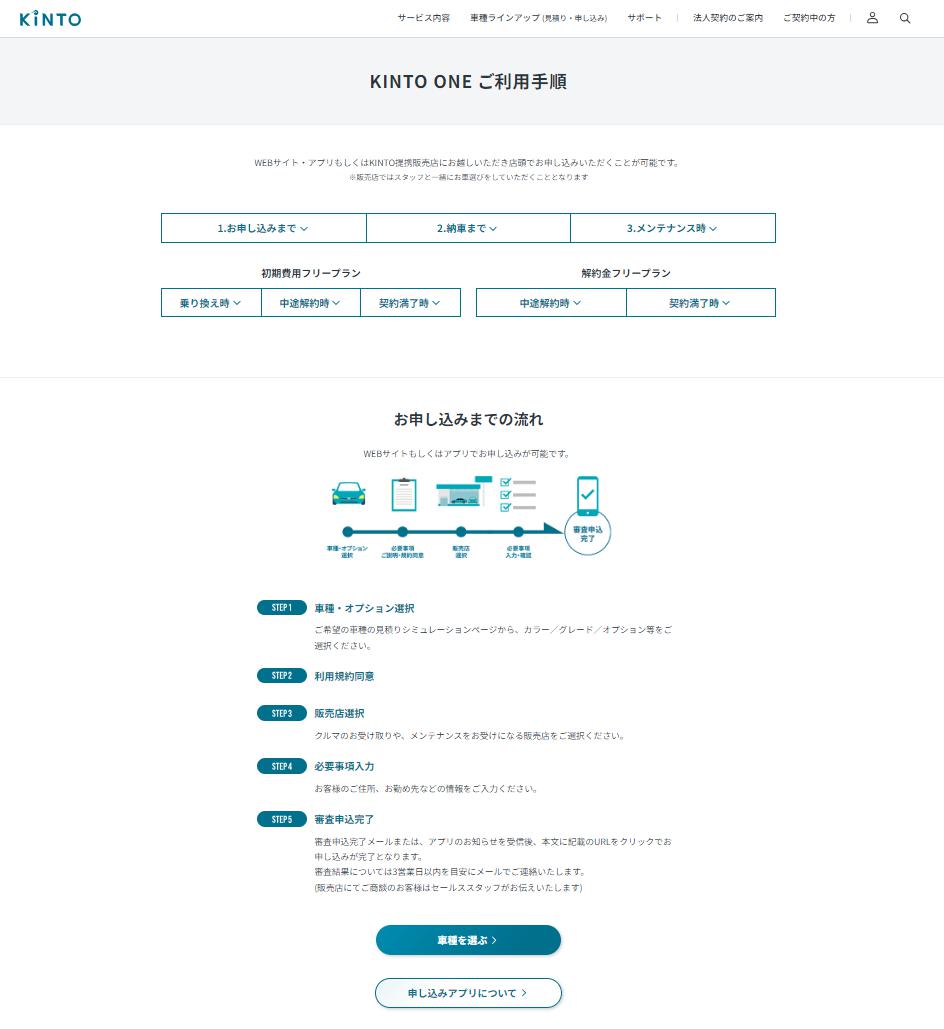Image resolution: width=944 pixels, height=1029 pixels.
Task: Click the checklist illustration
Action: tap(518, 494)
